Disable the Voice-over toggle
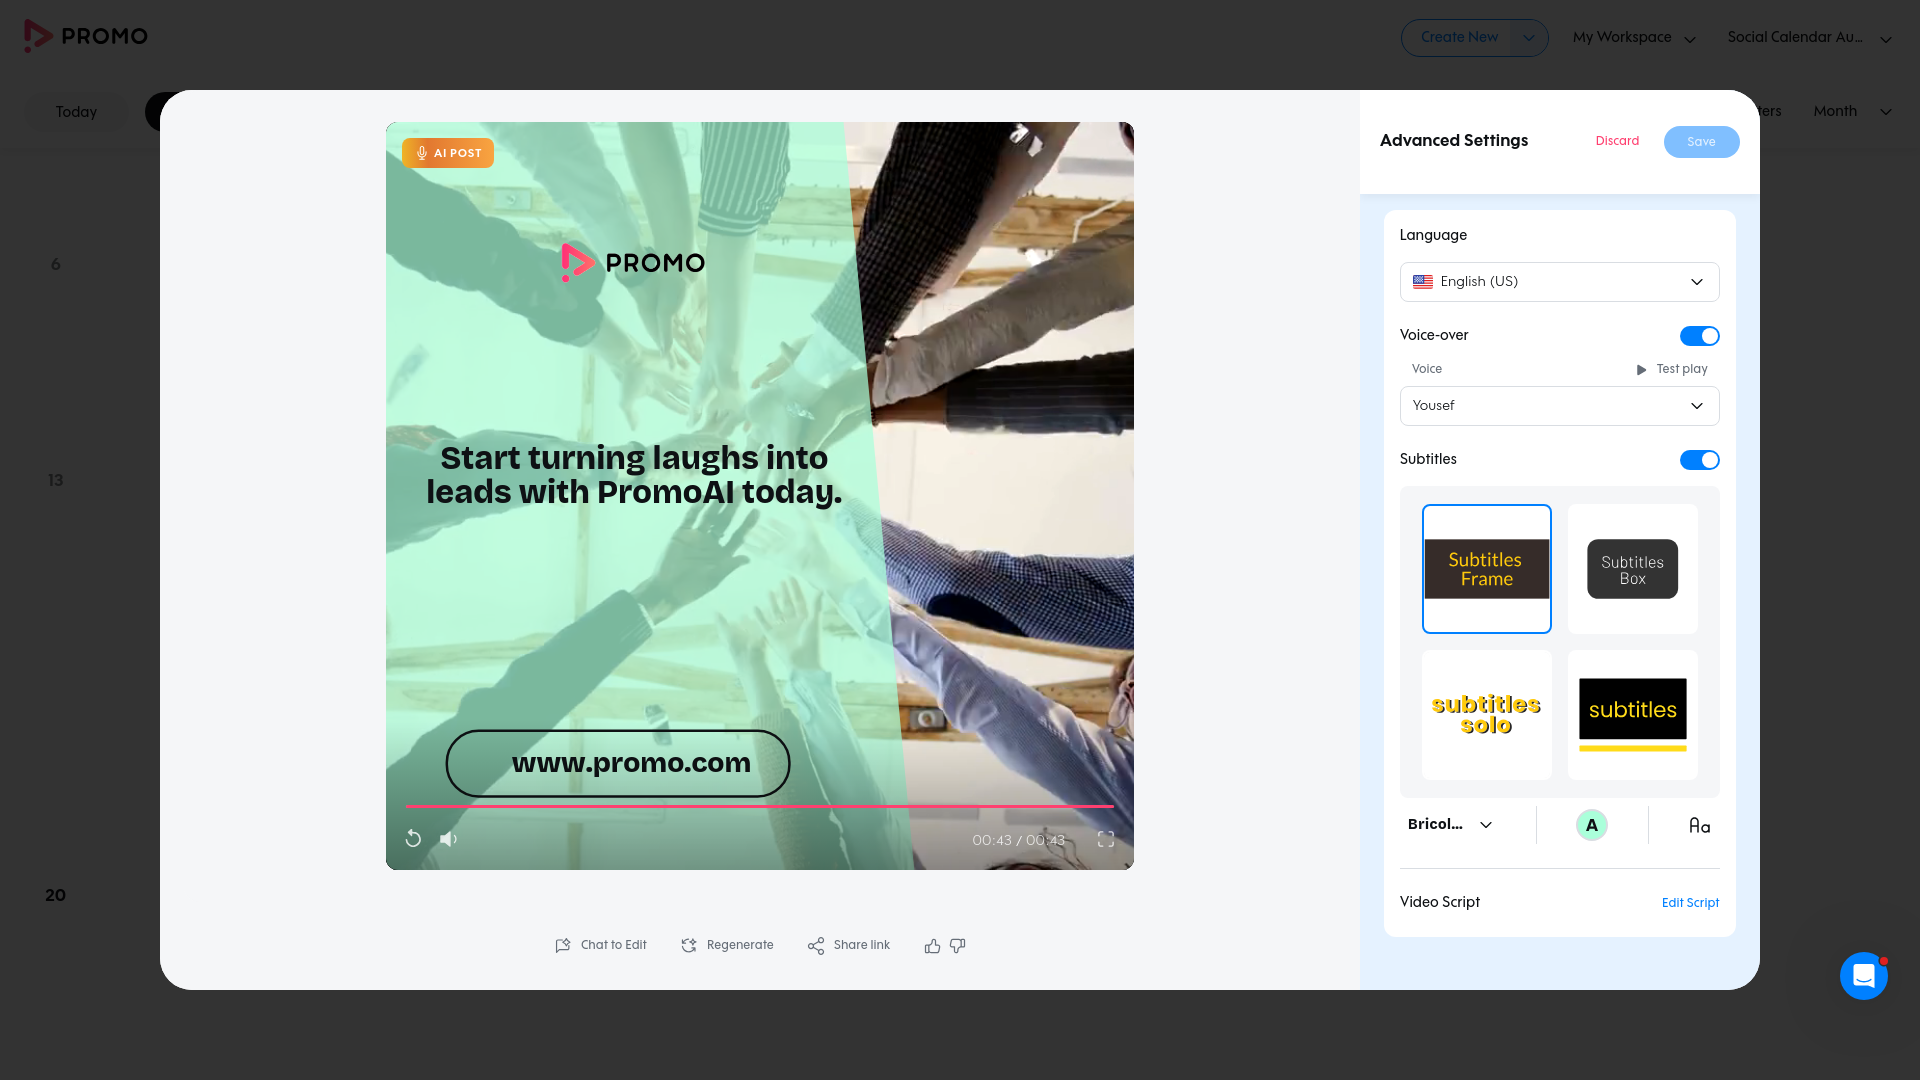The height and width of the screenshot is (1080, 1920). (x=1699, y=335)
